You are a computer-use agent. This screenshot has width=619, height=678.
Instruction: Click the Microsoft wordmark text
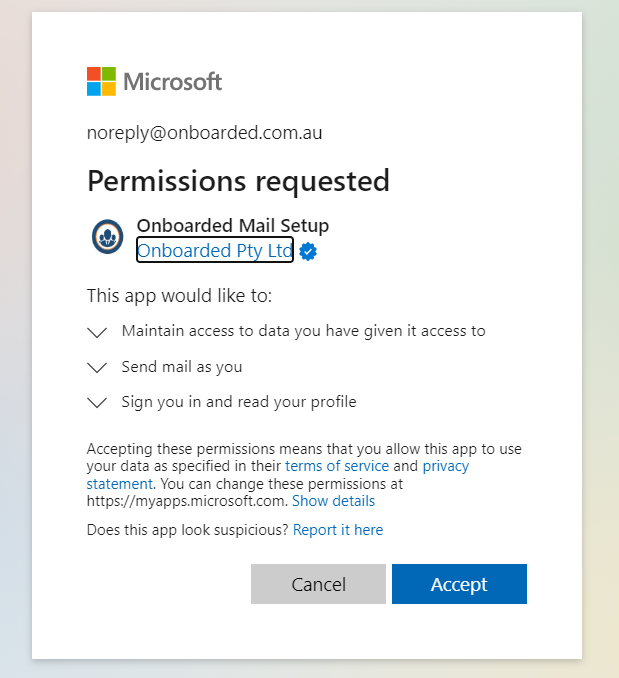[x=172, y=82]
